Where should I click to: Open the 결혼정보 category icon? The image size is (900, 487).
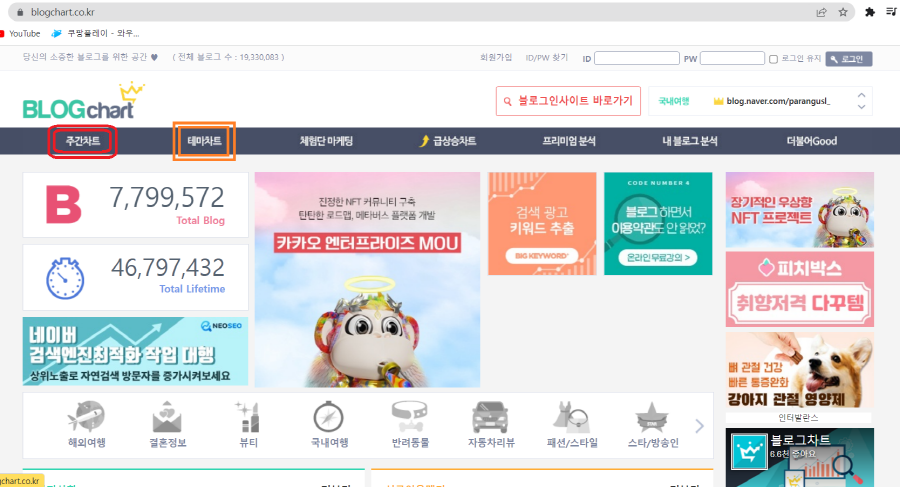coord(167,417)
